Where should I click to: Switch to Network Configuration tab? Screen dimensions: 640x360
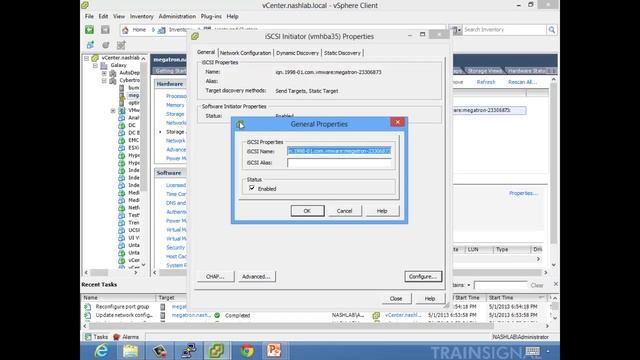point(245,53)
